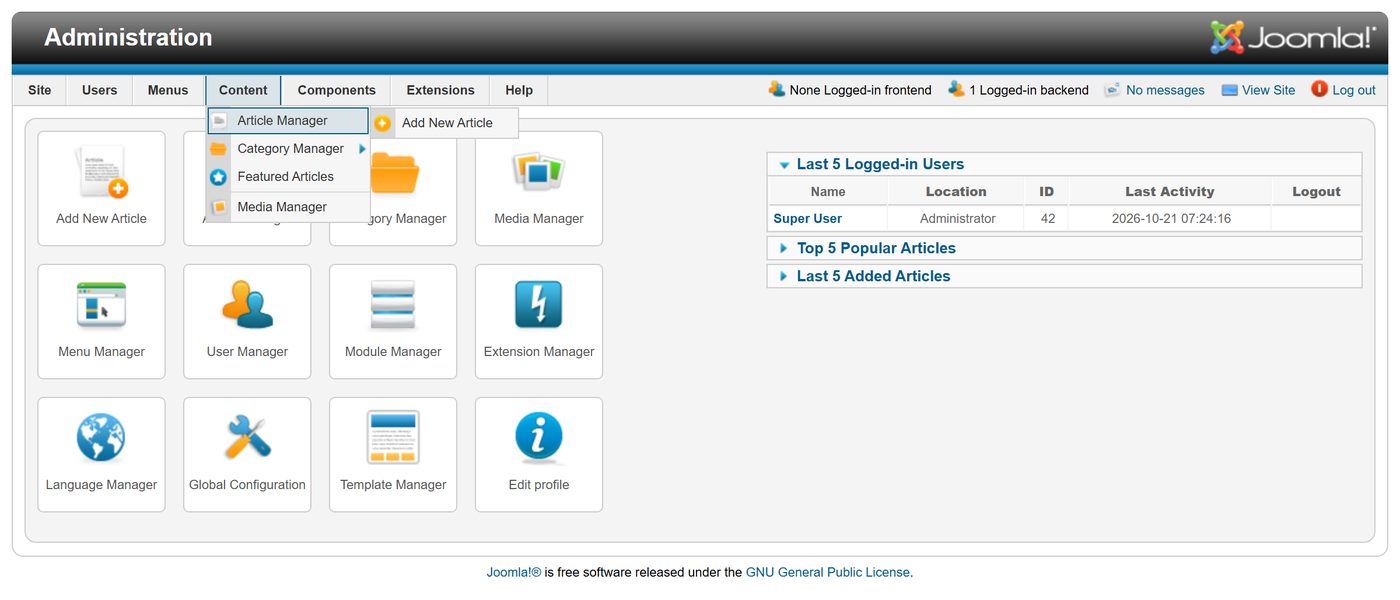
Task: Click Article Manager icon in Content dropdown
Action: click(x=219, y=121)
